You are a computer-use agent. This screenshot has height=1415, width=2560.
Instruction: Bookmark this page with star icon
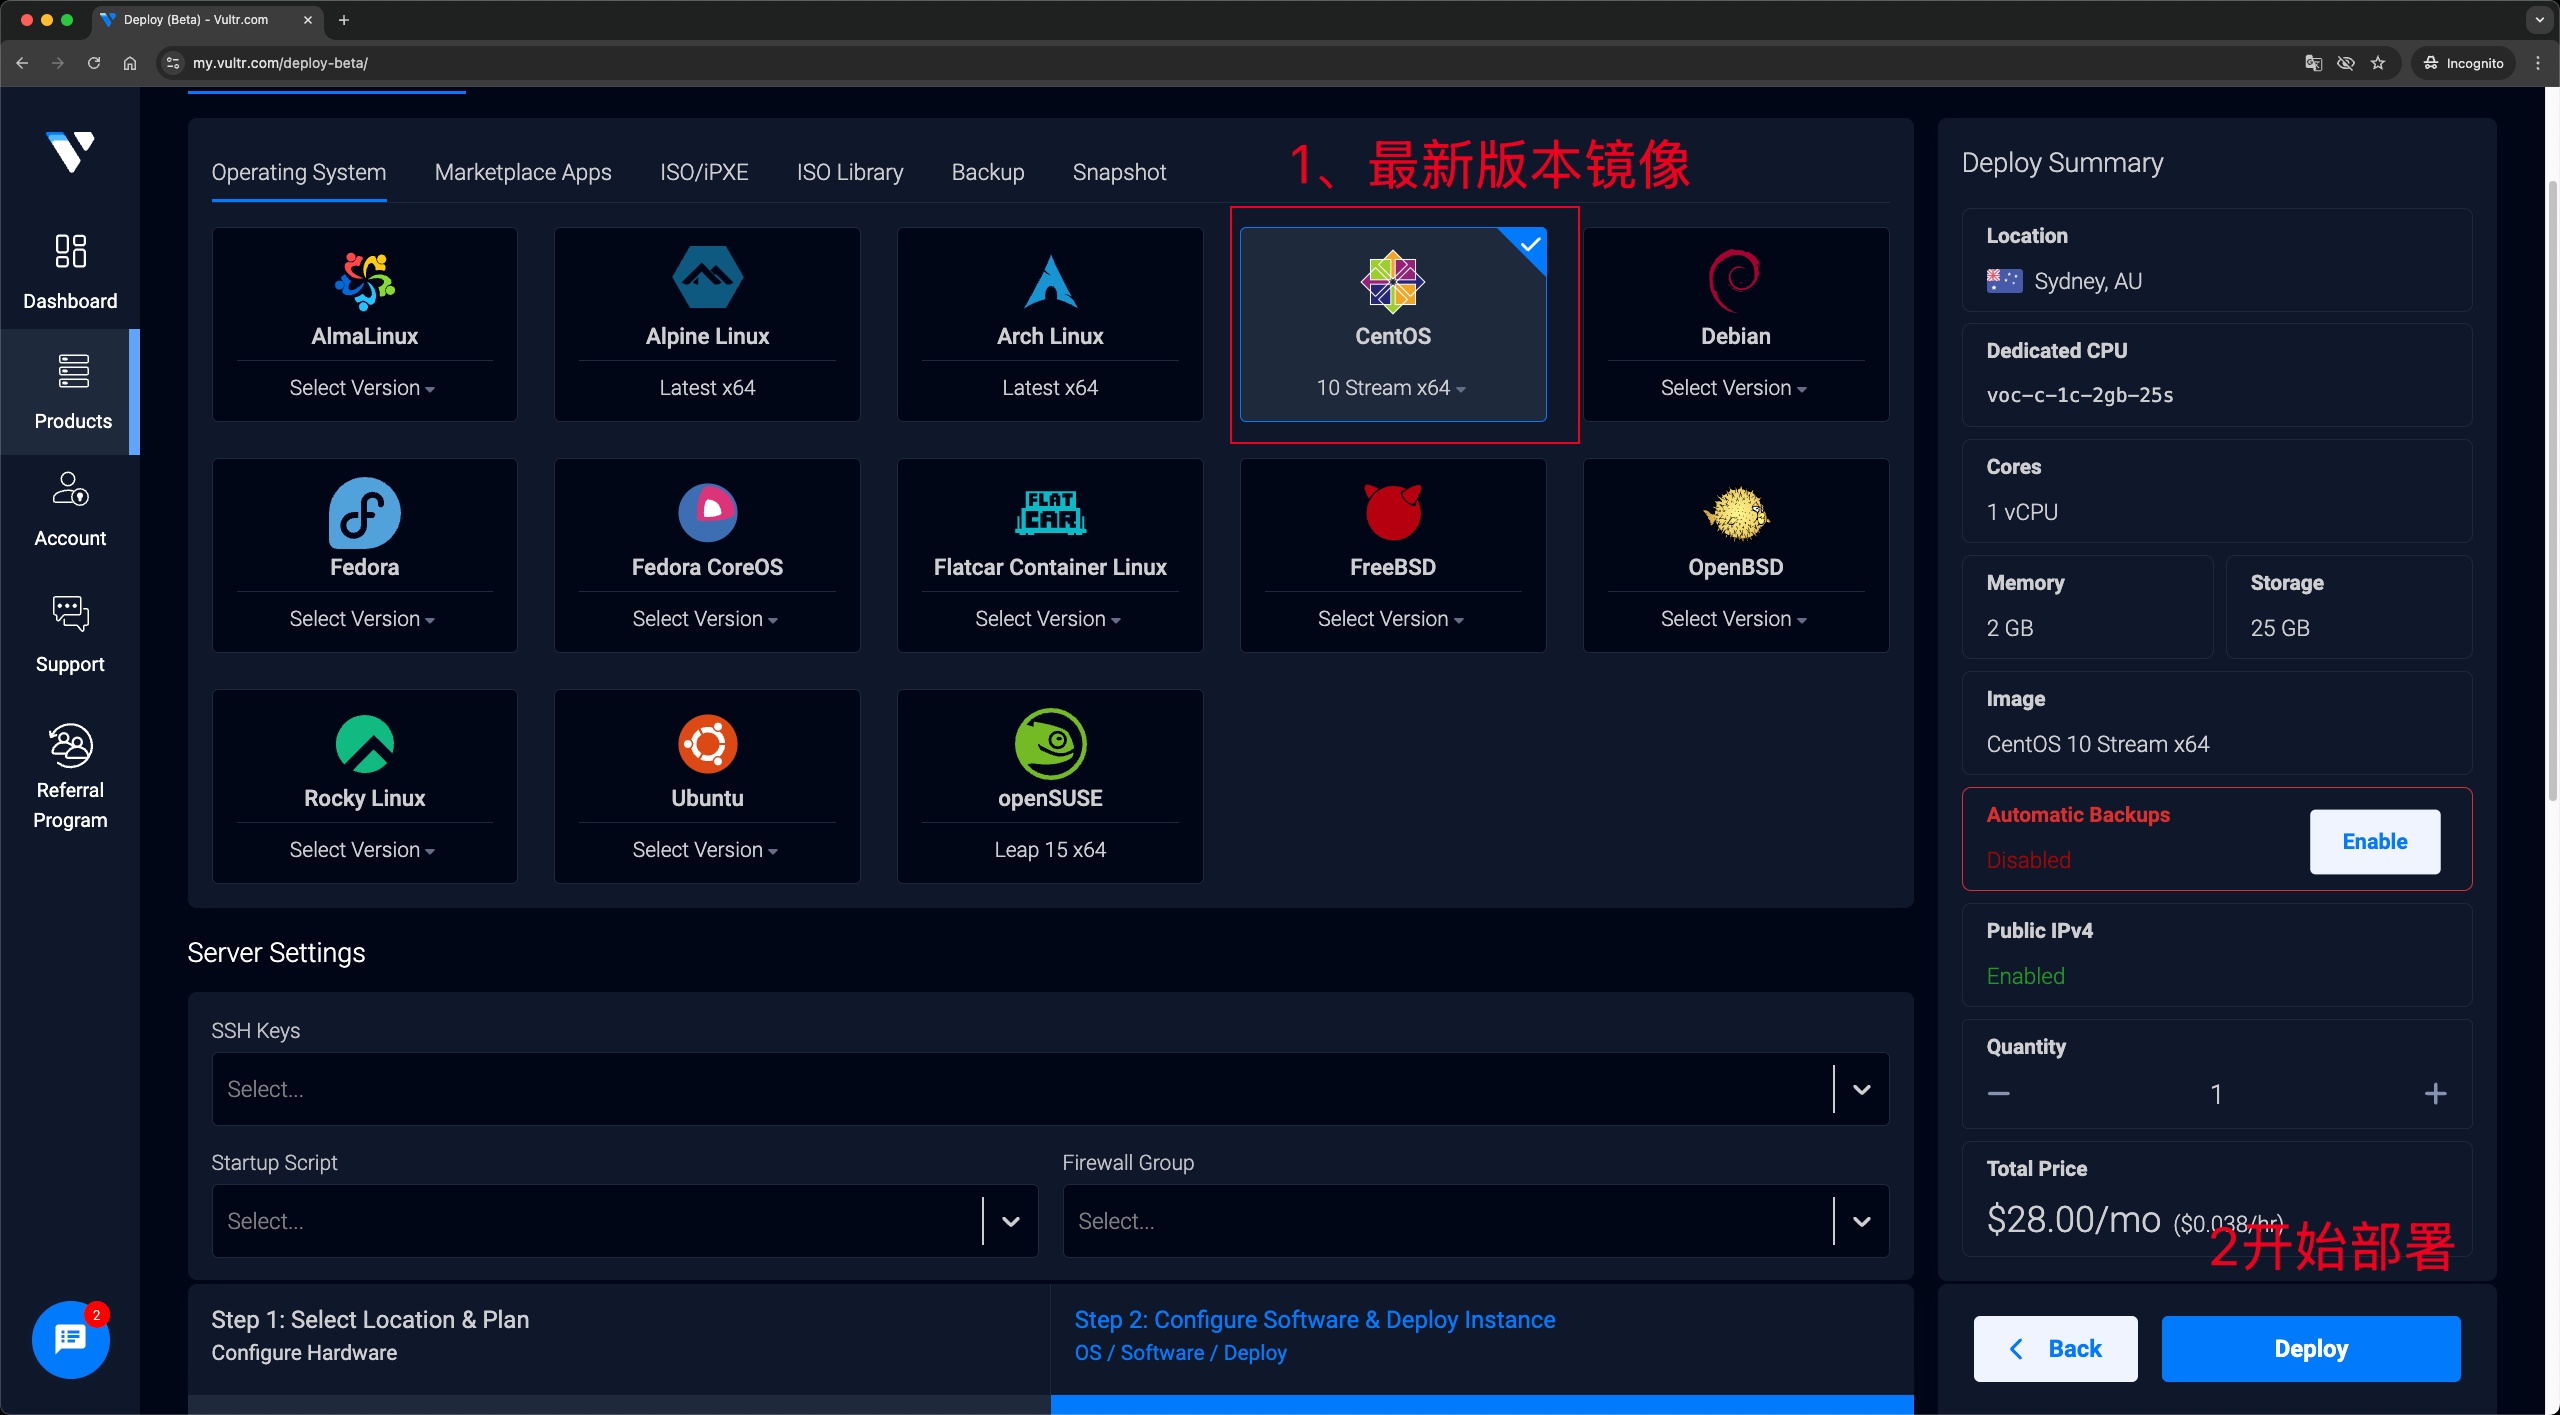point(2378,63)
